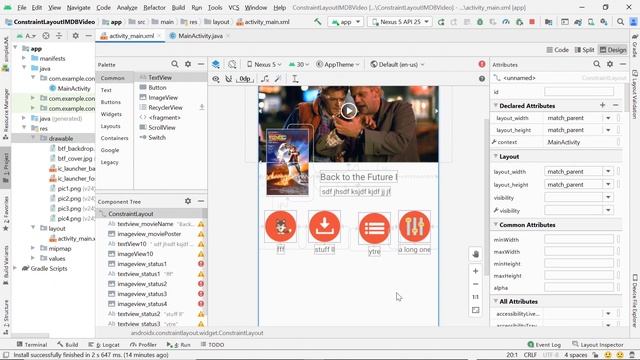
Task: Select imageview_status1 in Component Tree
Action: (x=142, y=264)
